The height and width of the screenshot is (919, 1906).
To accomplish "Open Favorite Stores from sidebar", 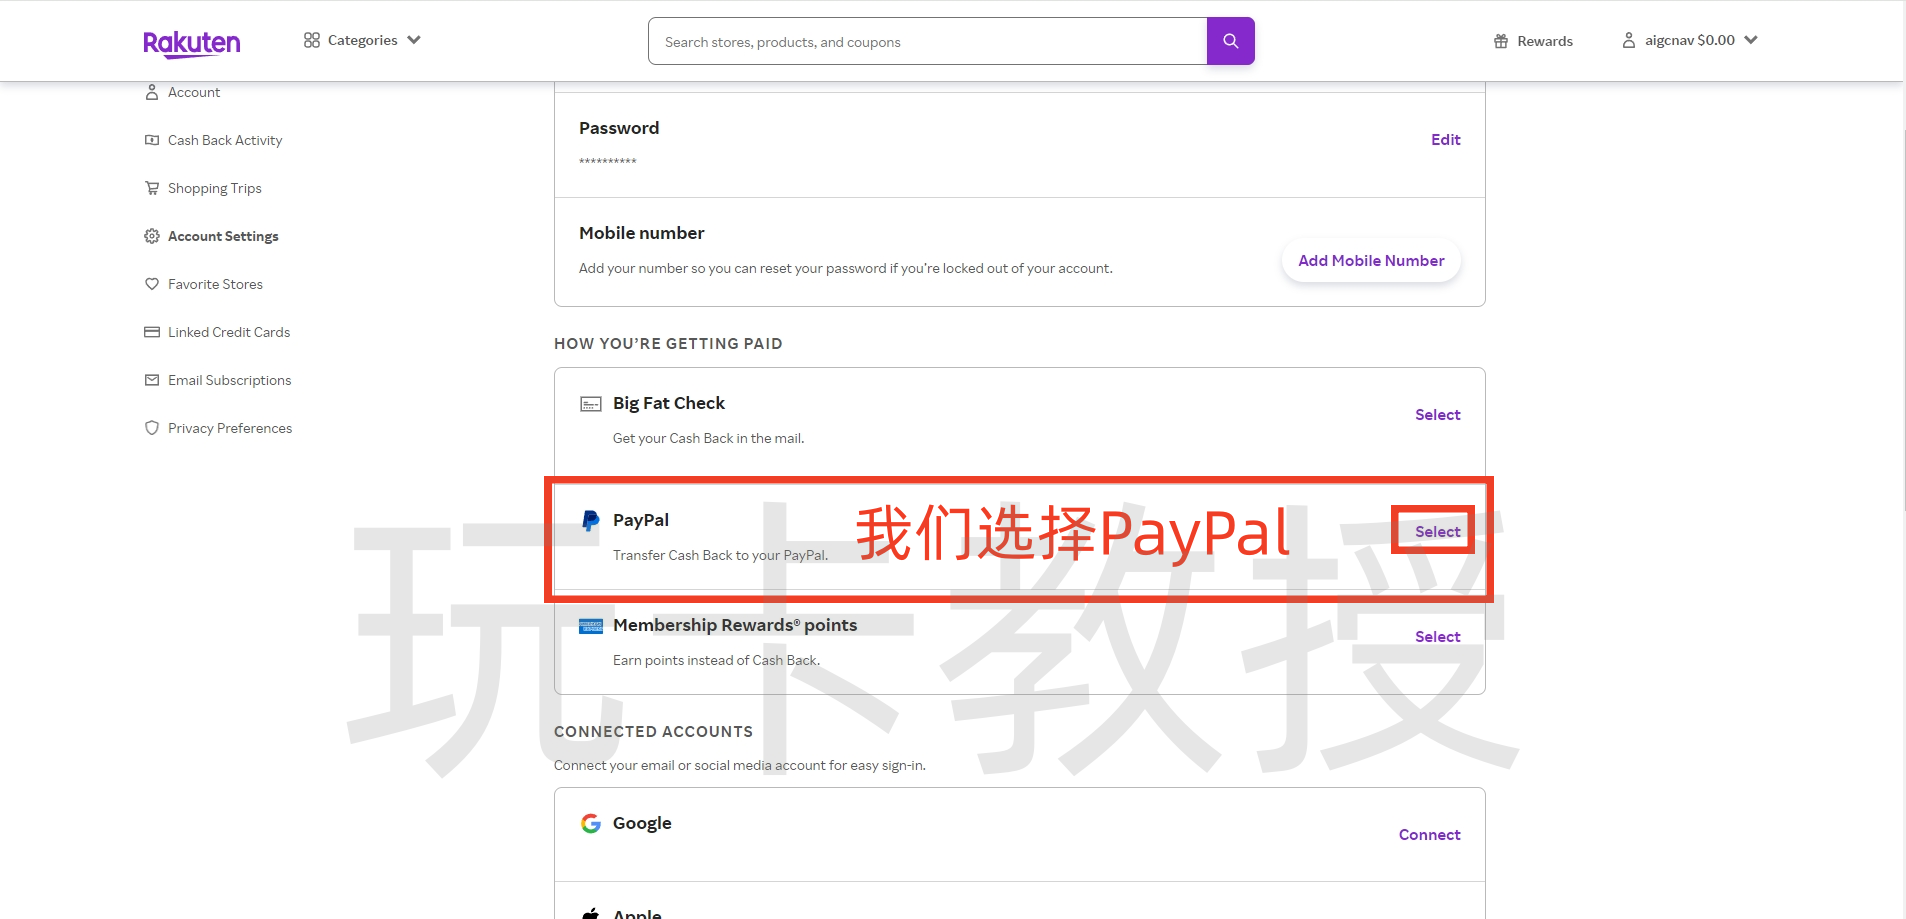I will coord(215,284).
